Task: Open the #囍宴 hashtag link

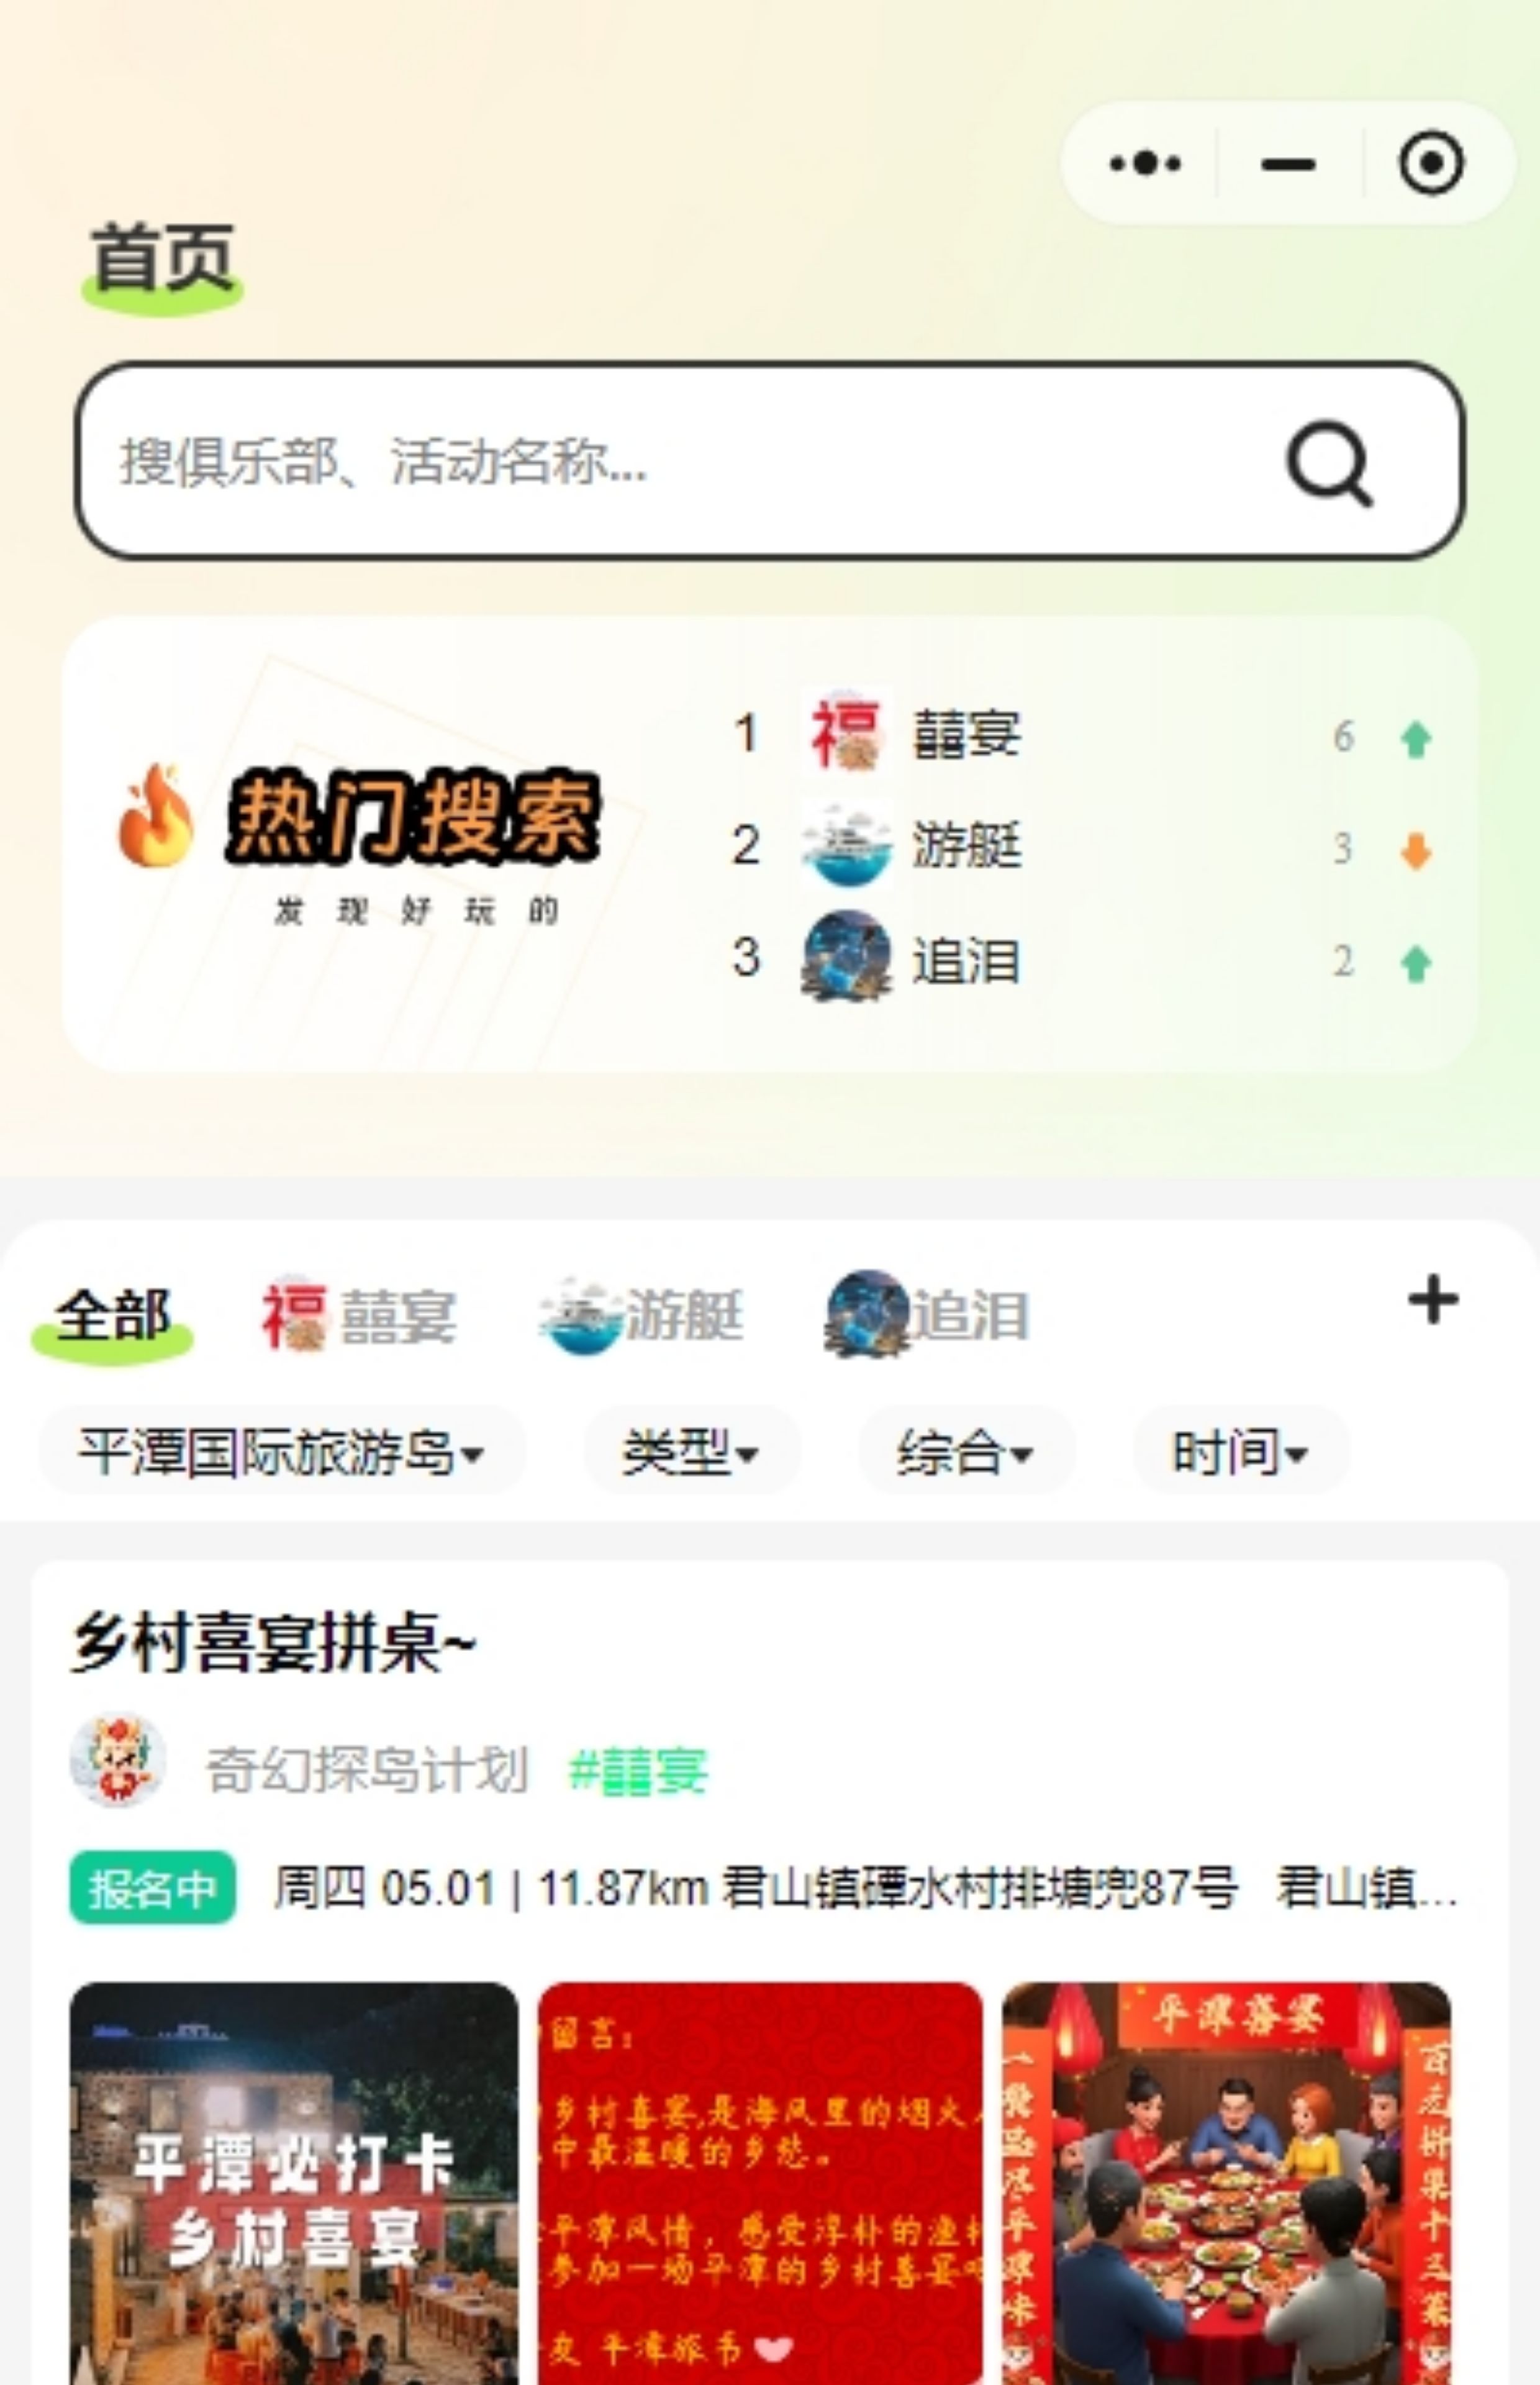Action: tap(638, 1771)
